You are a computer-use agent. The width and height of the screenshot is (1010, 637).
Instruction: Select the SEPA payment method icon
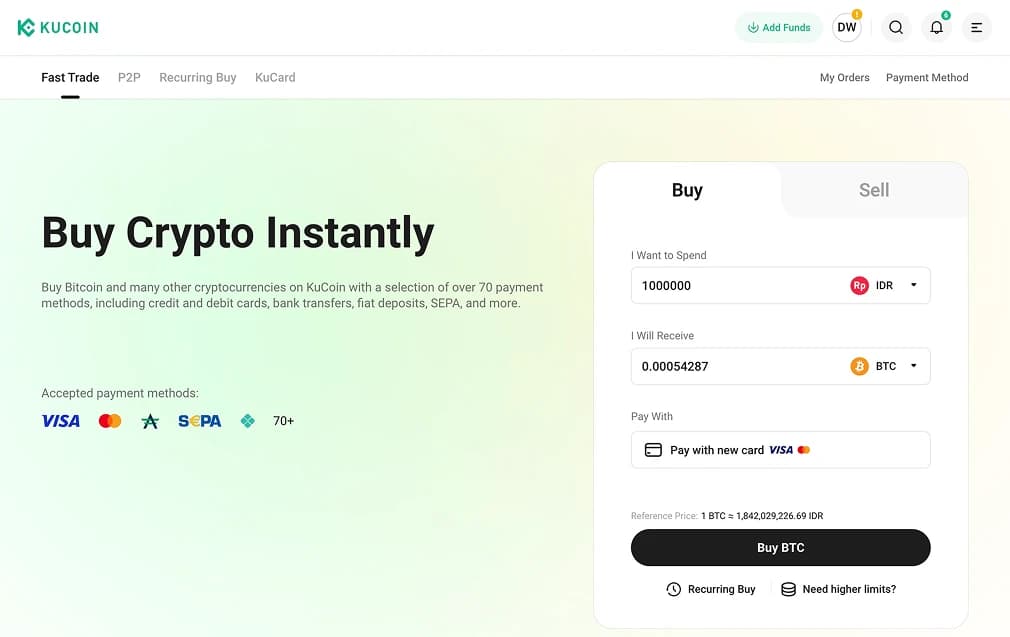click(x=199, y=420)
